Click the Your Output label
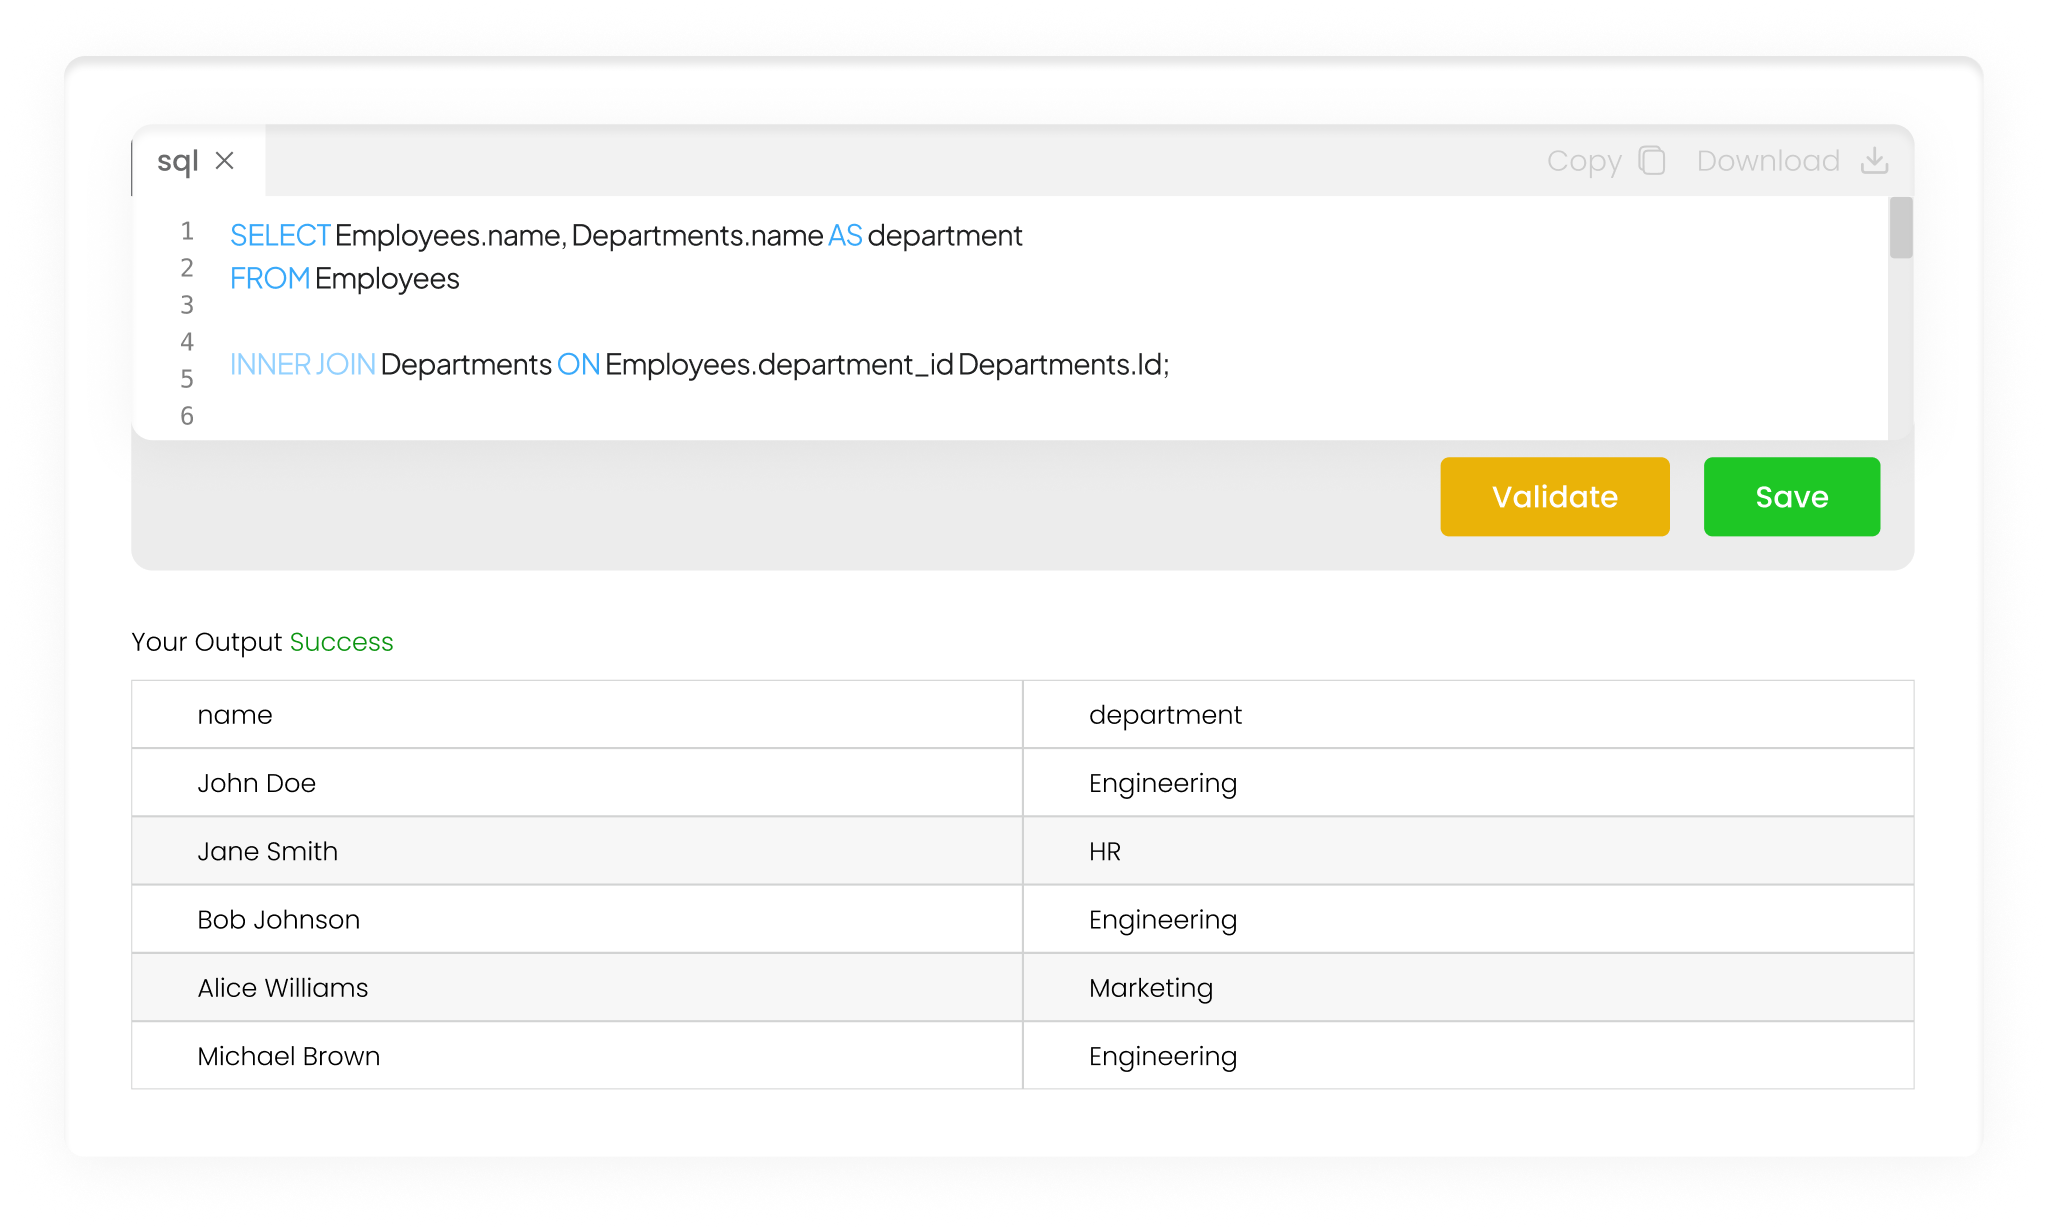Viewport: 2048px width, 1230px height. pos(207,642)
